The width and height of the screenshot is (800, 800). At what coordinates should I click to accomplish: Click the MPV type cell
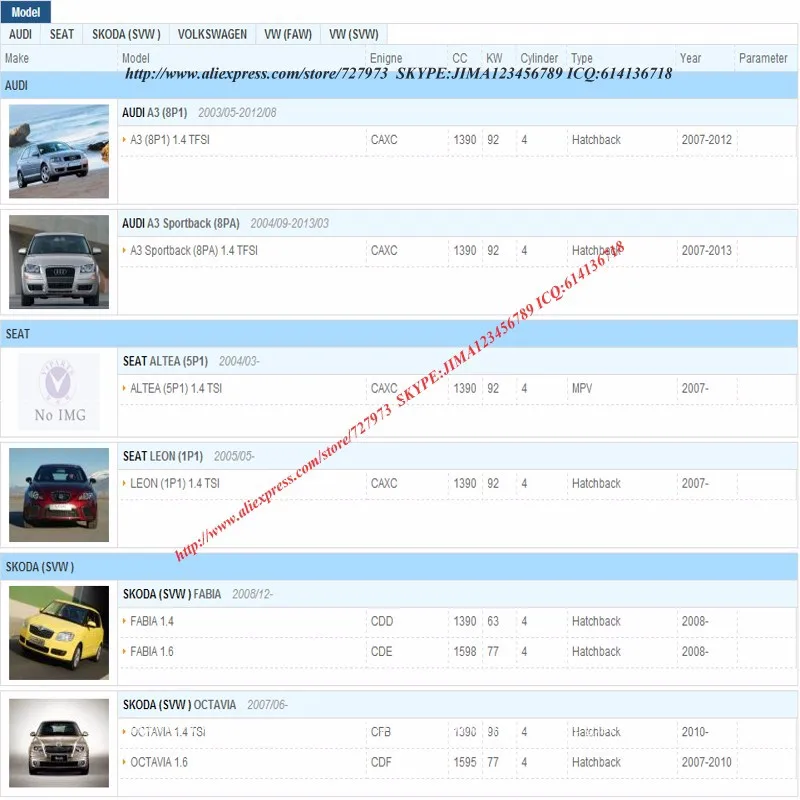pos(582,388)
